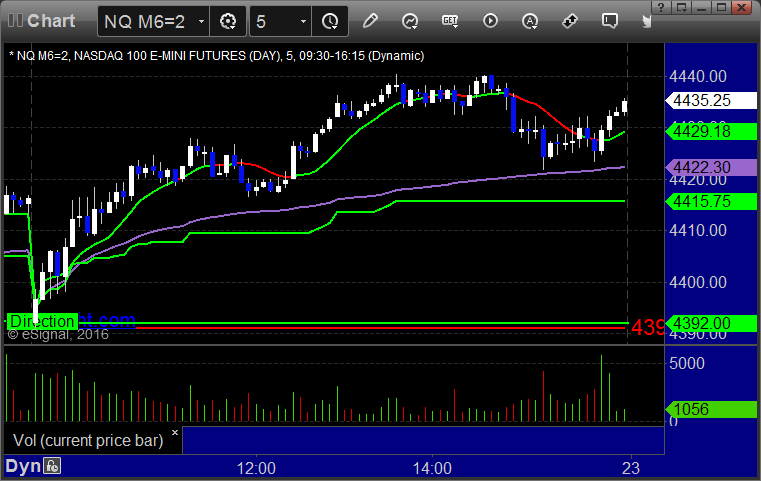
Task: Open the time template clock icon
Action: pyautogui.click(x=330, y=21)
